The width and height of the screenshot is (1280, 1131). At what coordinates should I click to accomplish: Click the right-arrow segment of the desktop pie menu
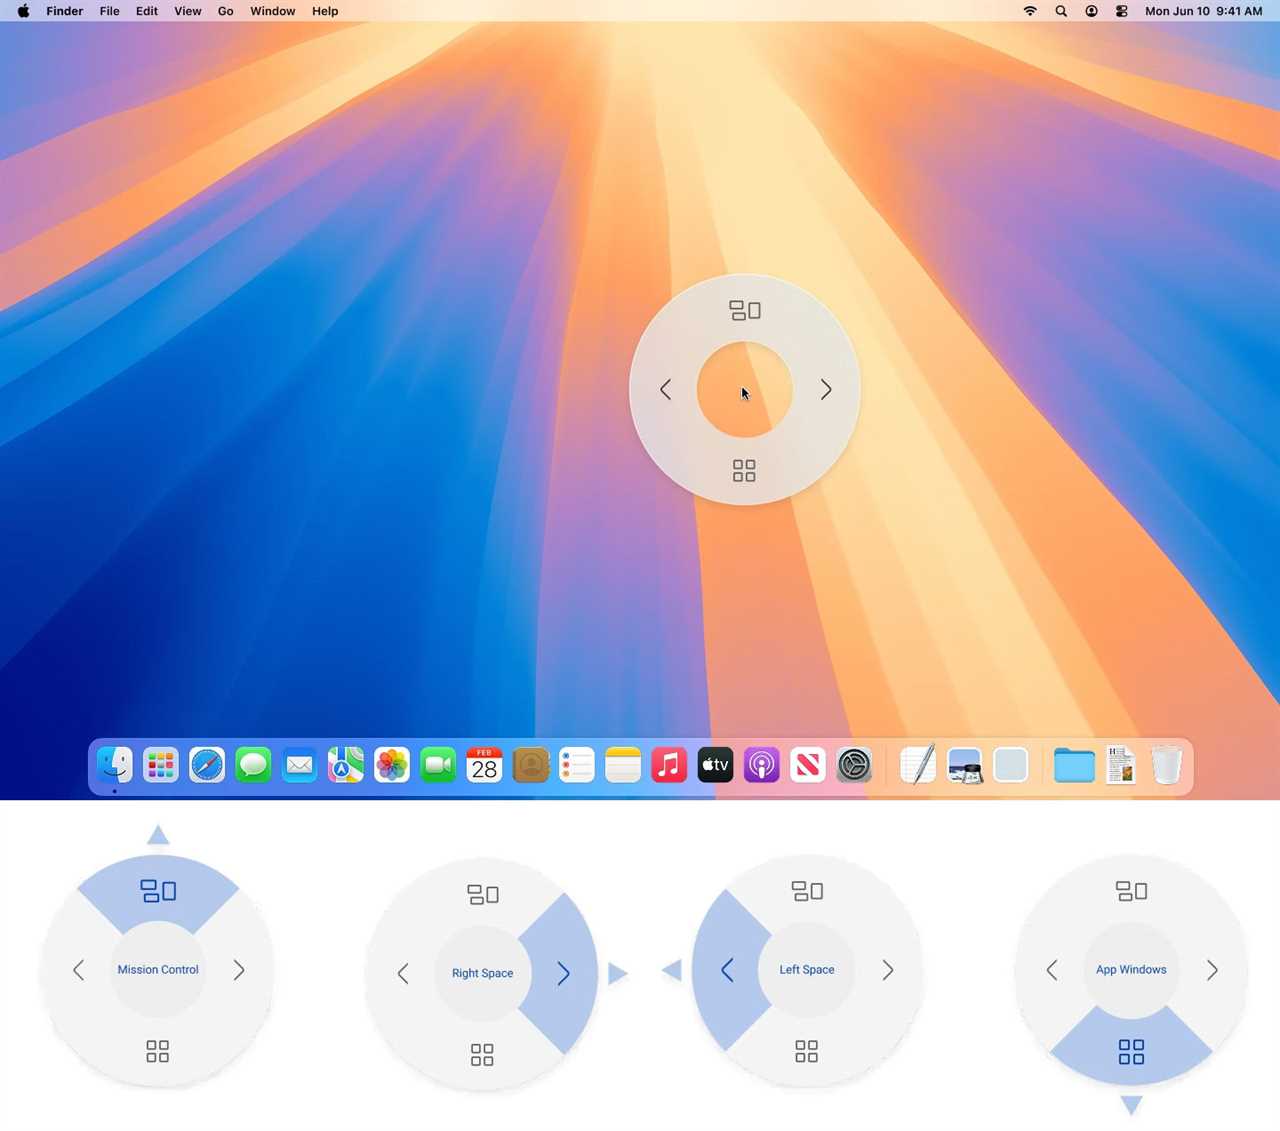coord(826,390)
